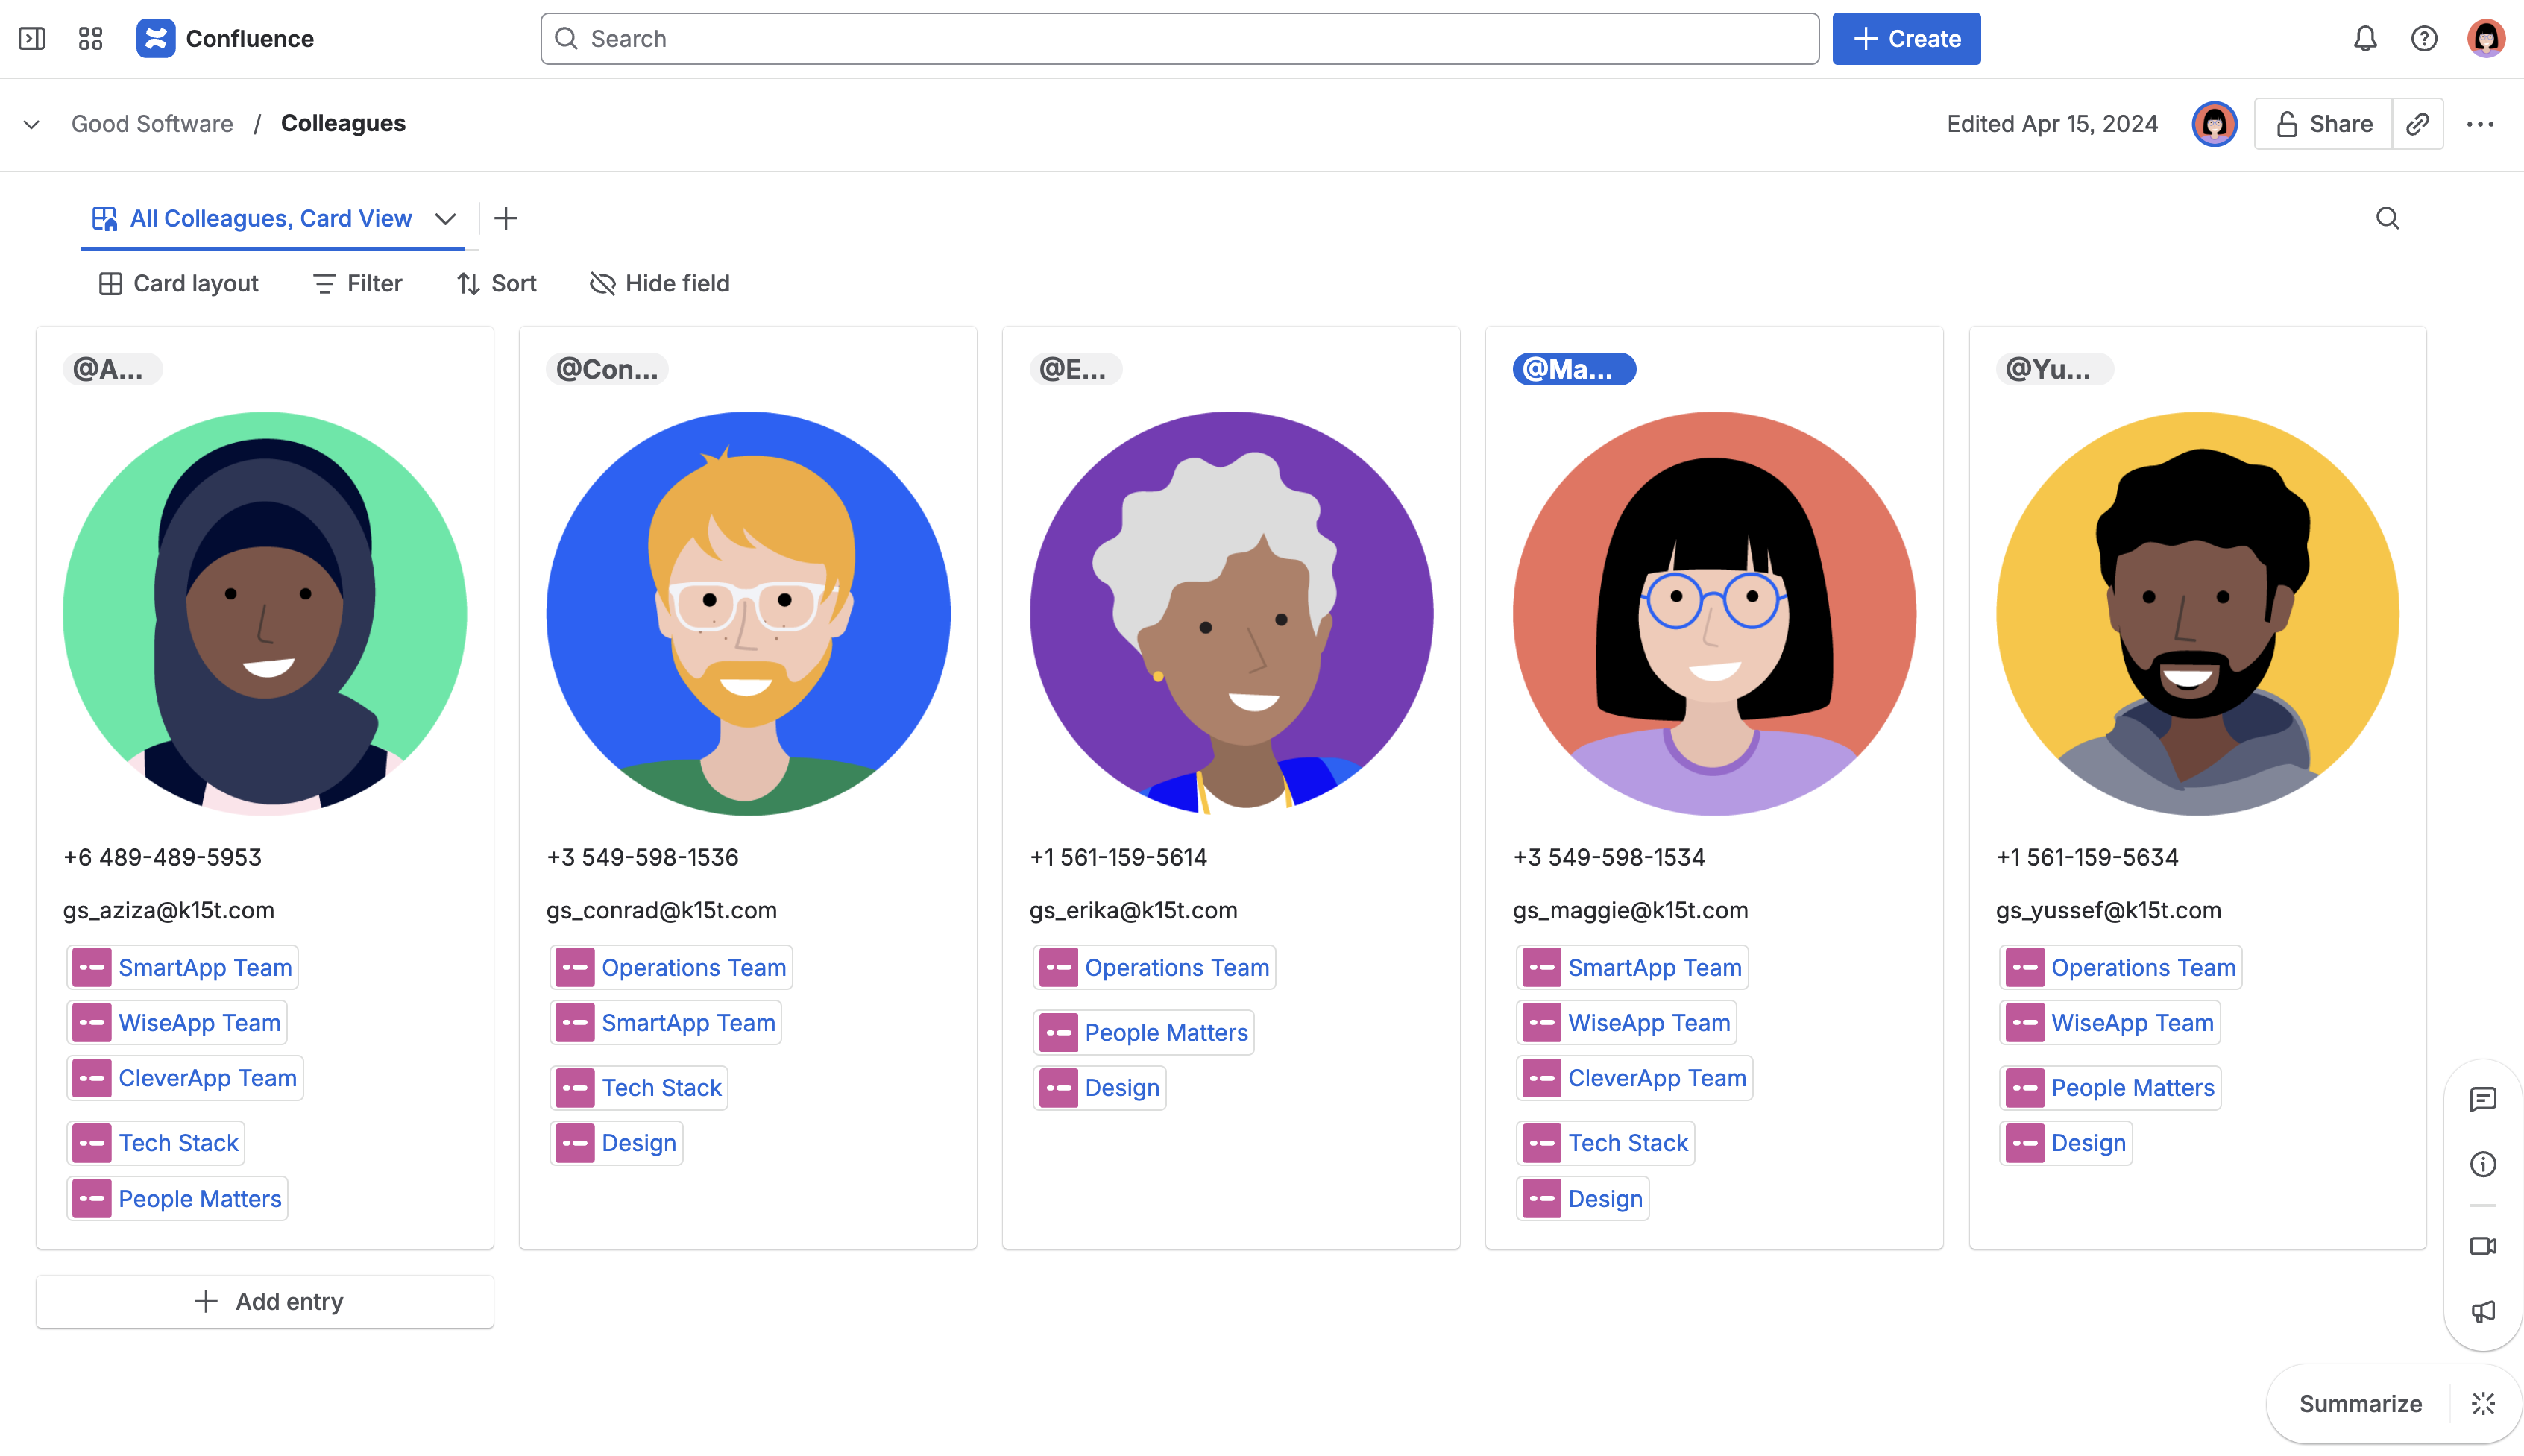Open the more actions ellipsis menu
Viewport: 2524px width, 1456px height.
click(2480, 124)
